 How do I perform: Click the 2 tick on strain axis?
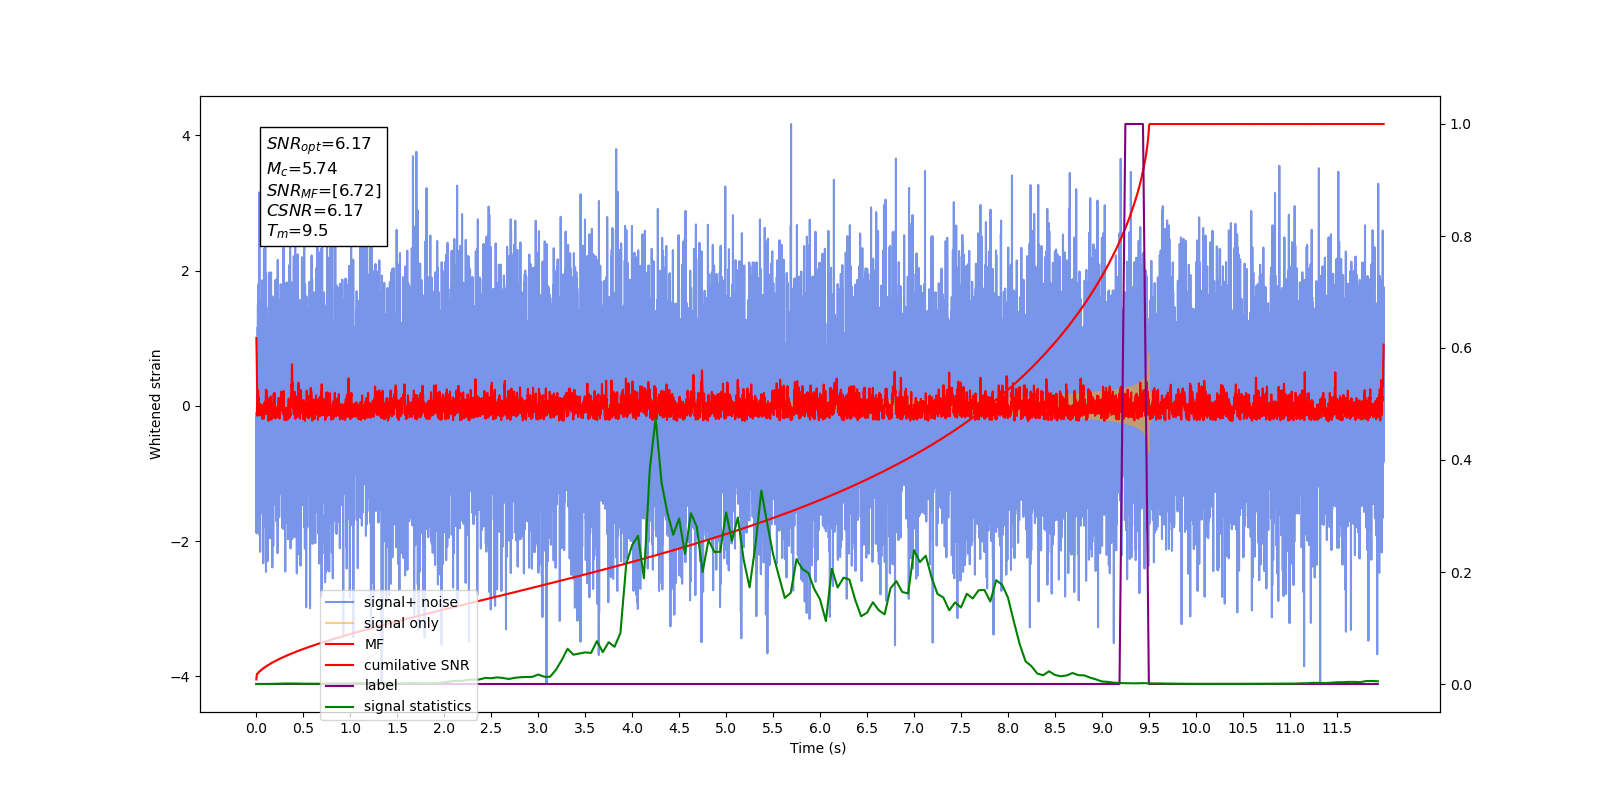185,271
